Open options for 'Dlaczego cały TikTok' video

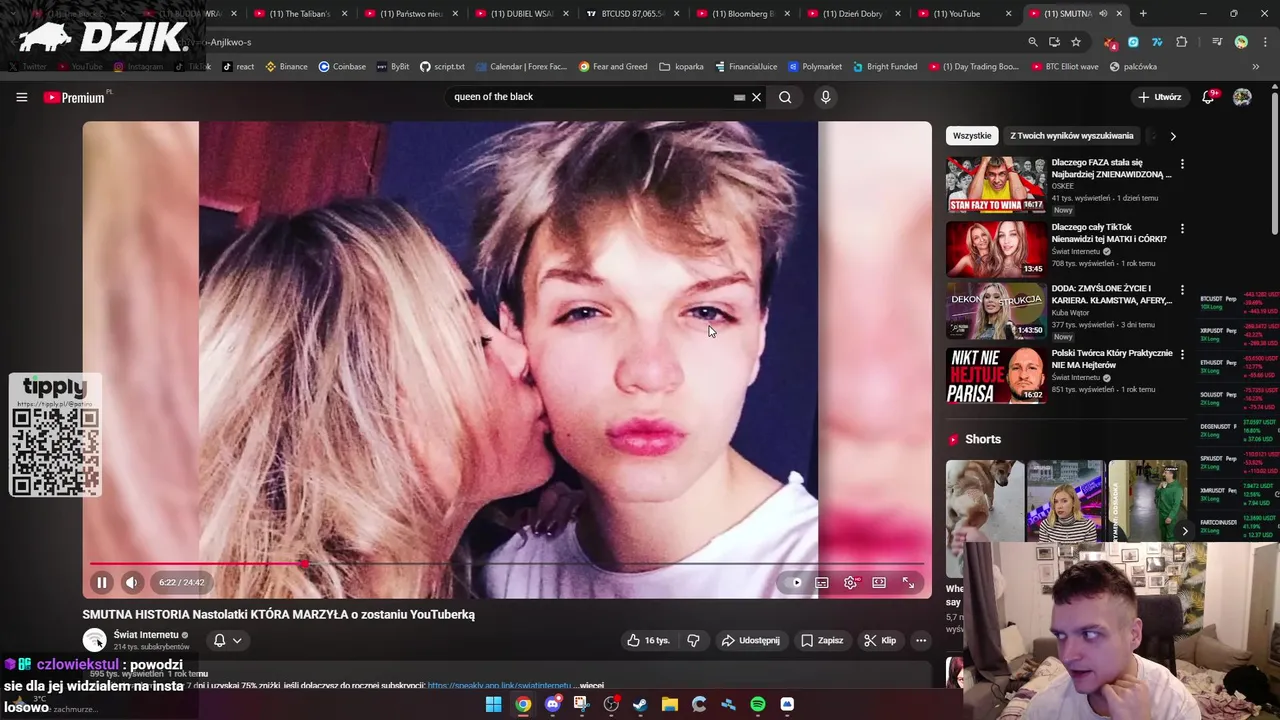[1182, 229]
